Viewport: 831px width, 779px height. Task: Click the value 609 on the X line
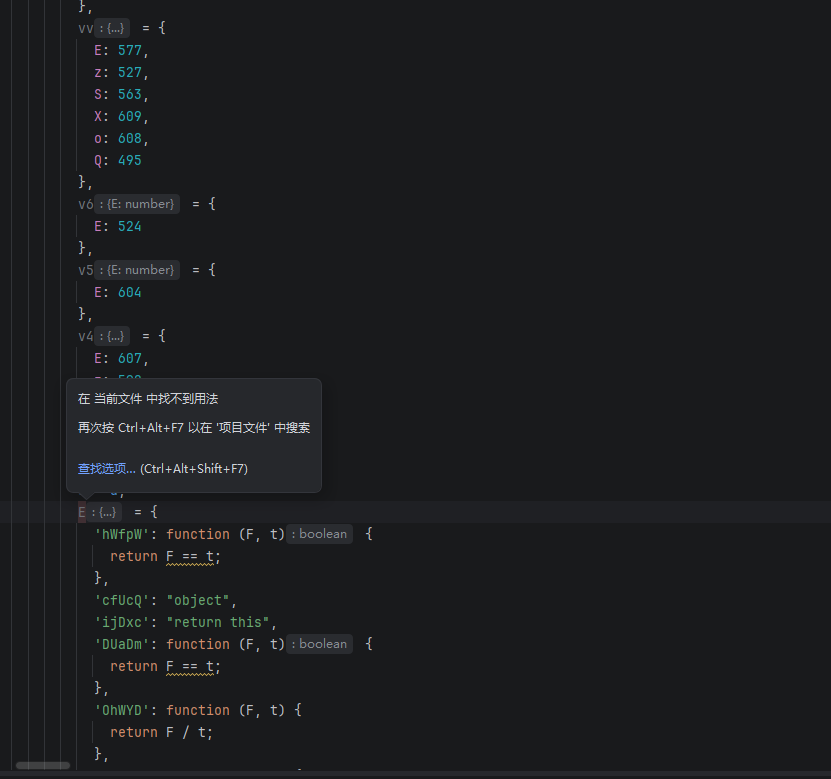pos(130,117)
